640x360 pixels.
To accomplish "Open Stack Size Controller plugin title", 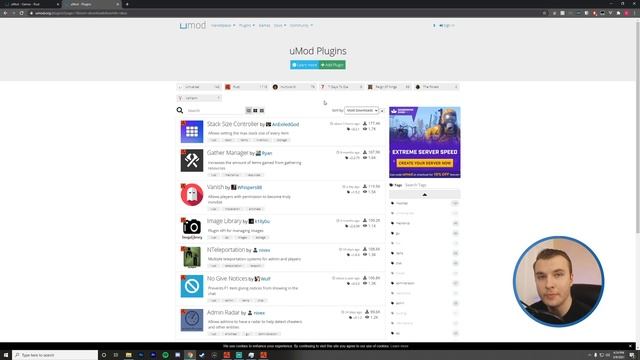I will point(233,124).
